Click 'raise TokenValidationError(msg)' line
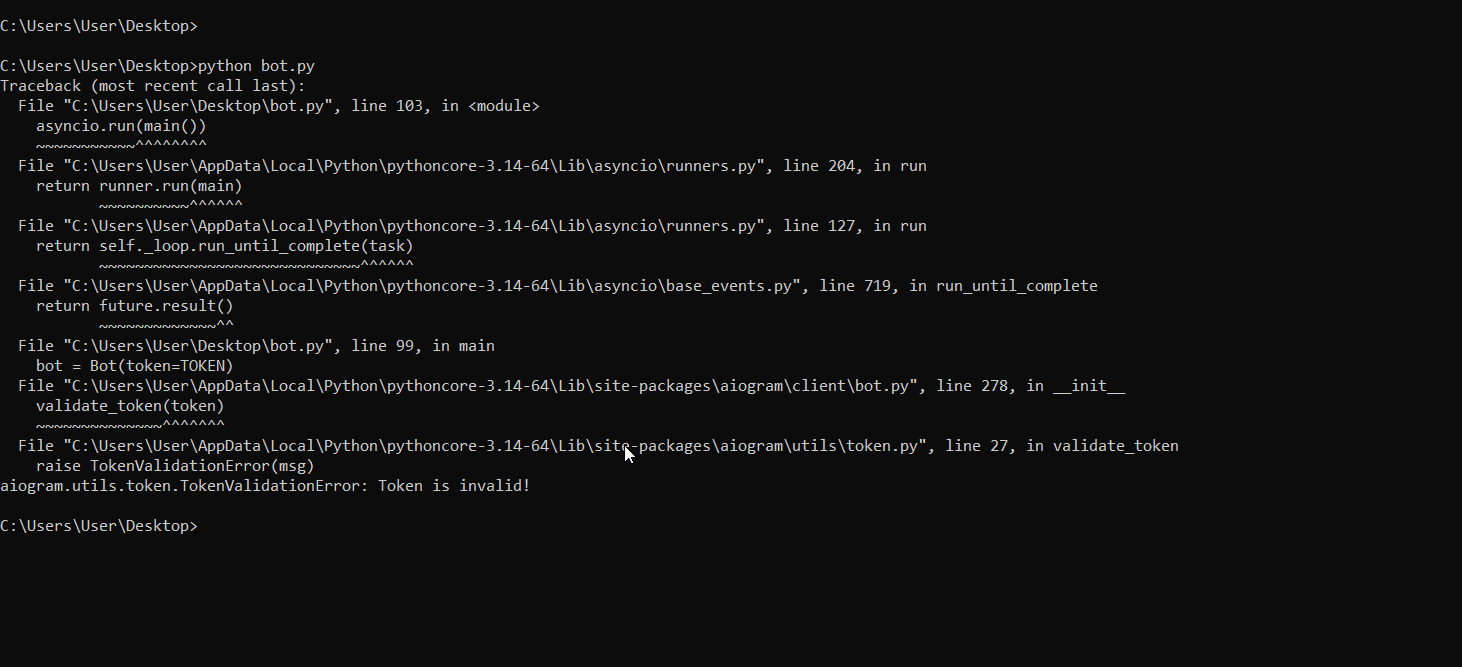Screen dimensions: 1462x667 (x=175, y=466)
